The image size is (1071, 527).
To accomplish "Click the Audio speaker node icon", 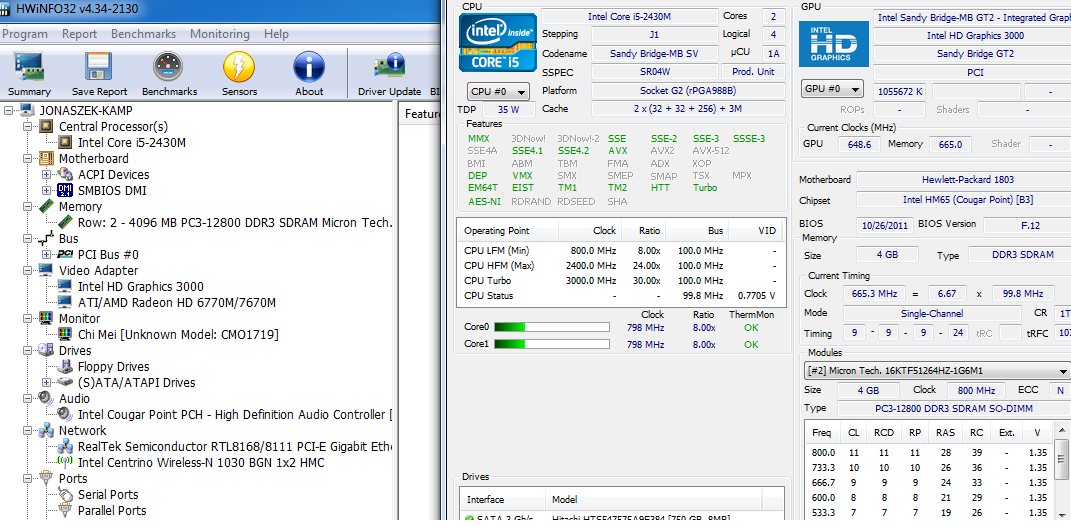I will pyautogui.click(x=47, y=399).
